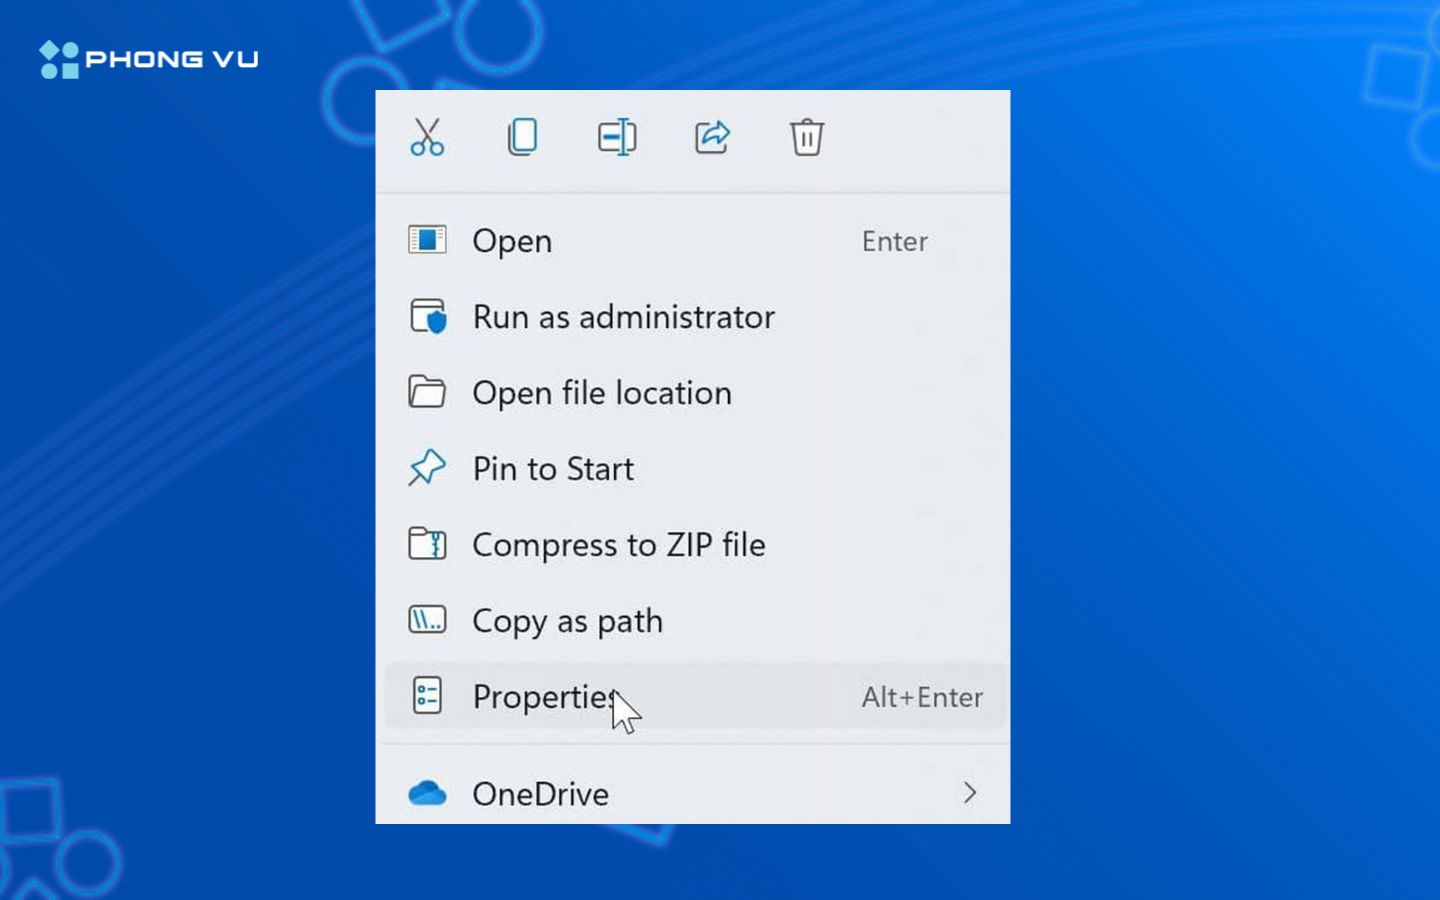Click the Share arrow icon
The image size is (1440, 900).
point(712,137)
